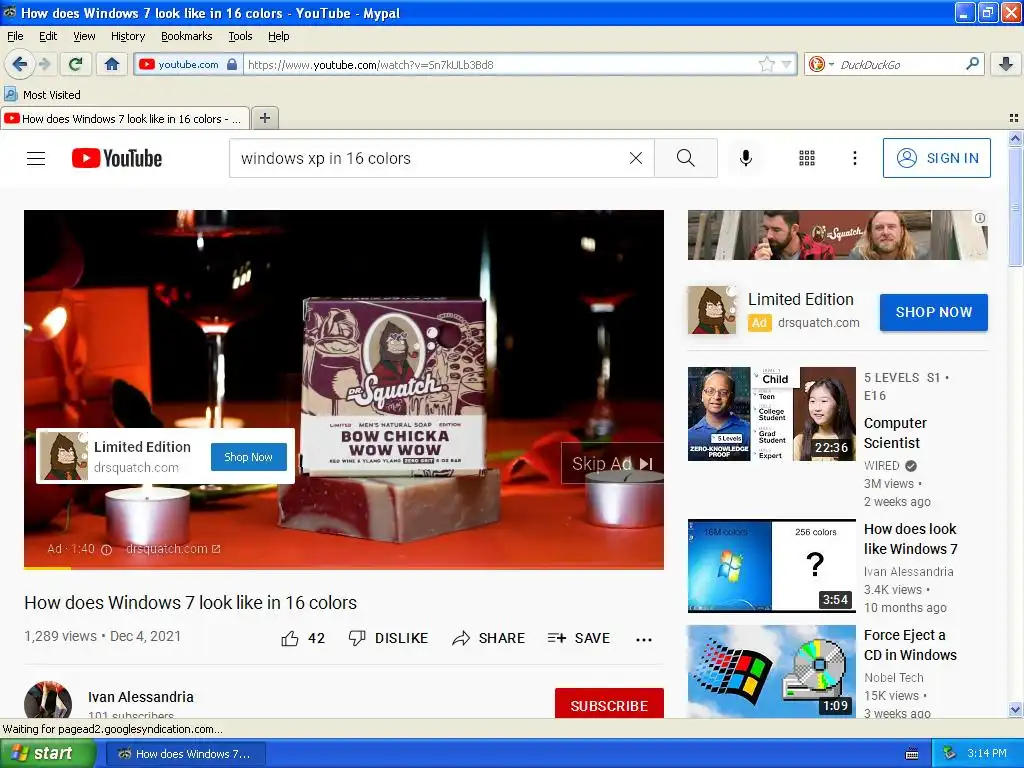Click the SHARE button

[488, 638]
